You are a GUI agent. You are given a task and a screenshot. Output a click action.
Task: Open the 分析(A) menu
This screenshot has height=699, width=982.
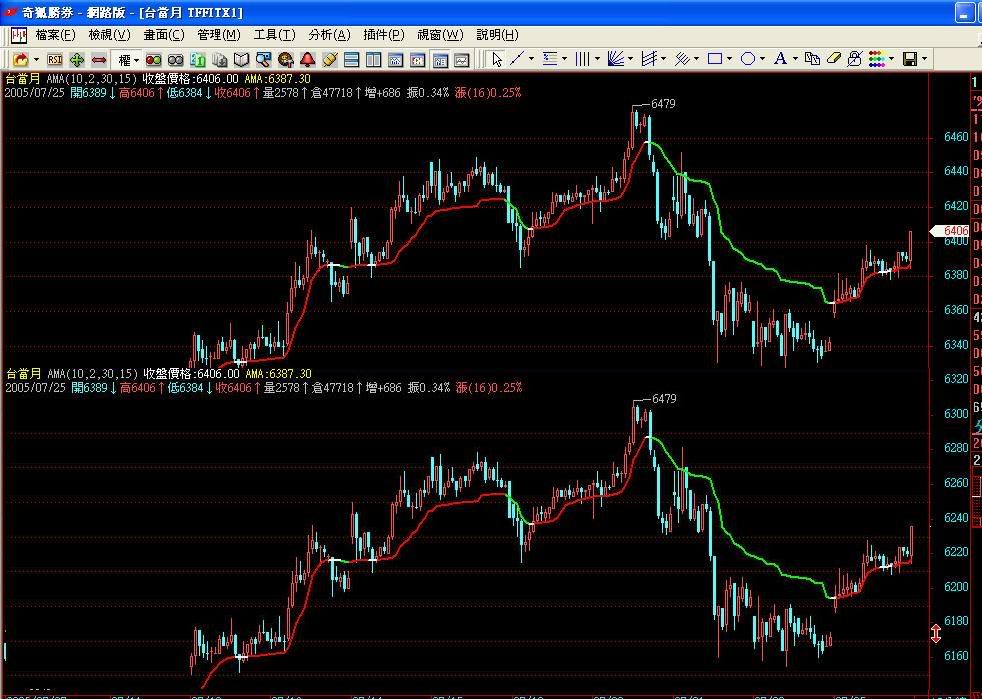pyautogui.click(x=329, y=35)
